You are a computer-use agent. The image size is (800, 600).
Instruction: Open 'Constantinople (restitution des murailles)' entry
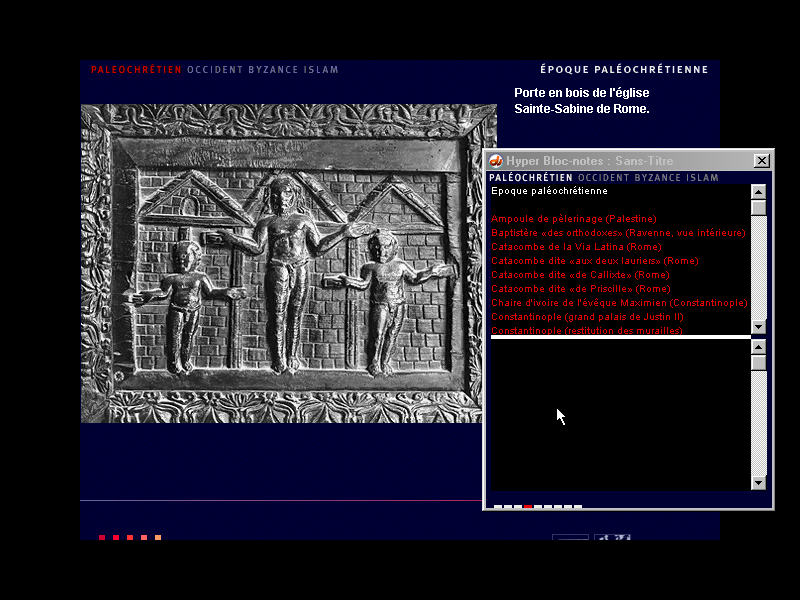587,331
